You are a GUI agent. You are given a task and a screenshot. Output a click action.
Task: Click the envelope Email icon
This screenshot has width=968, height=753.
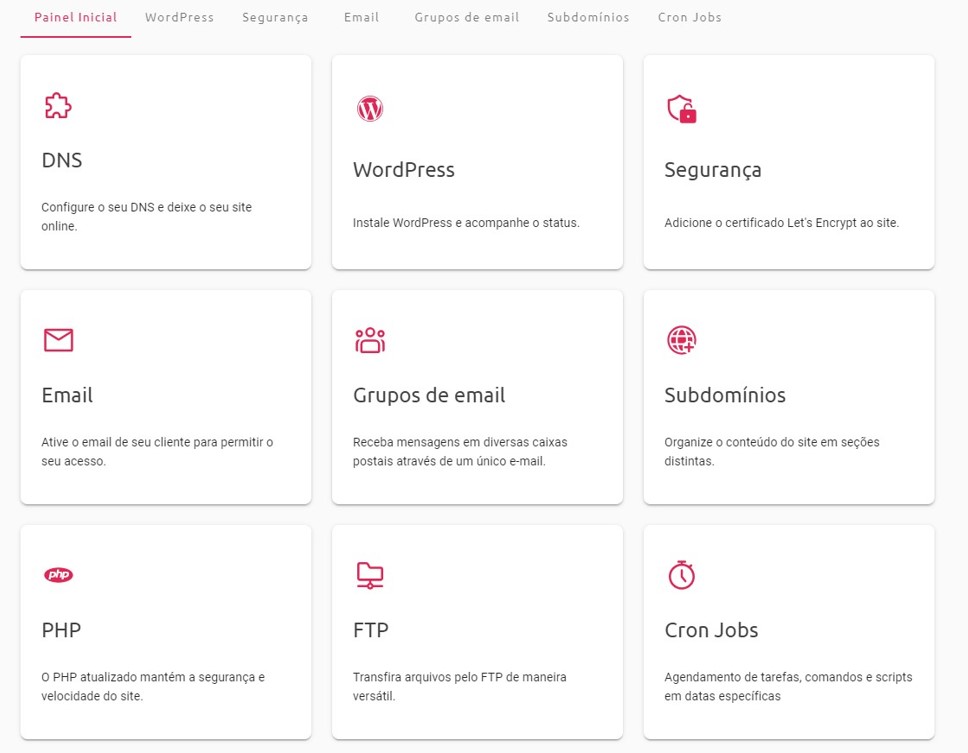59,340
